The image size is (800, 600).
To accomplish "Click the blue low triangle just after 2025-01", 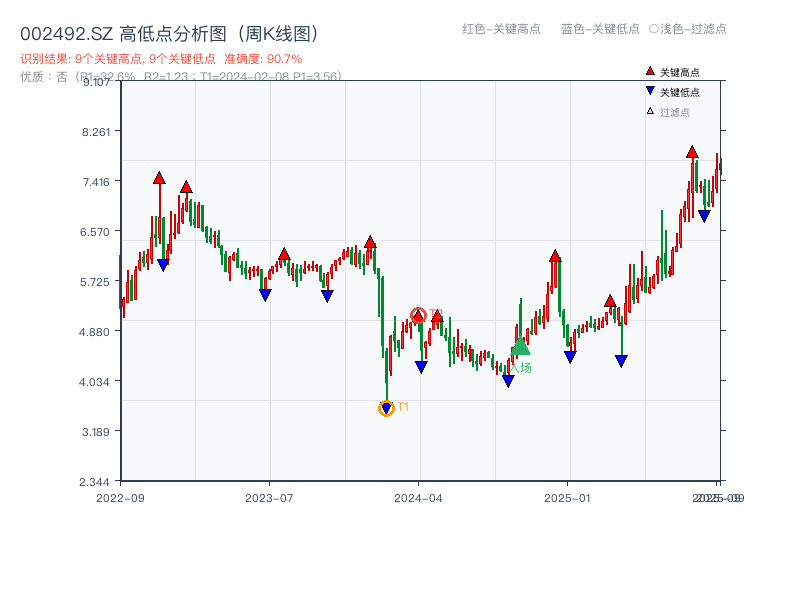I will coord(570,357).
